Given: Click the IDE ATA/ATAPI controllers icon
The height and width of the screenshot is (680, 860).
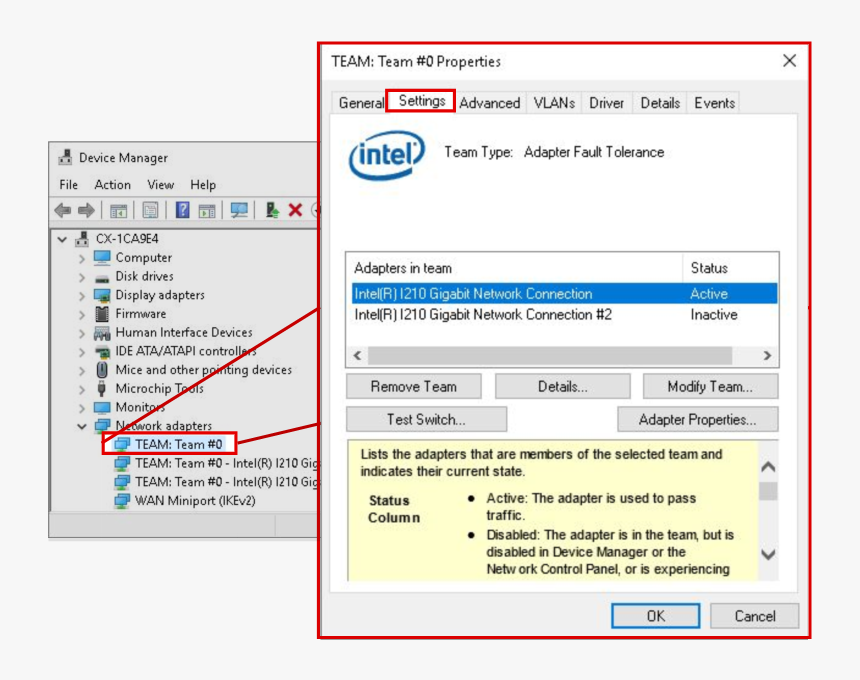Looking at the screenshot, I should (102, 352).
